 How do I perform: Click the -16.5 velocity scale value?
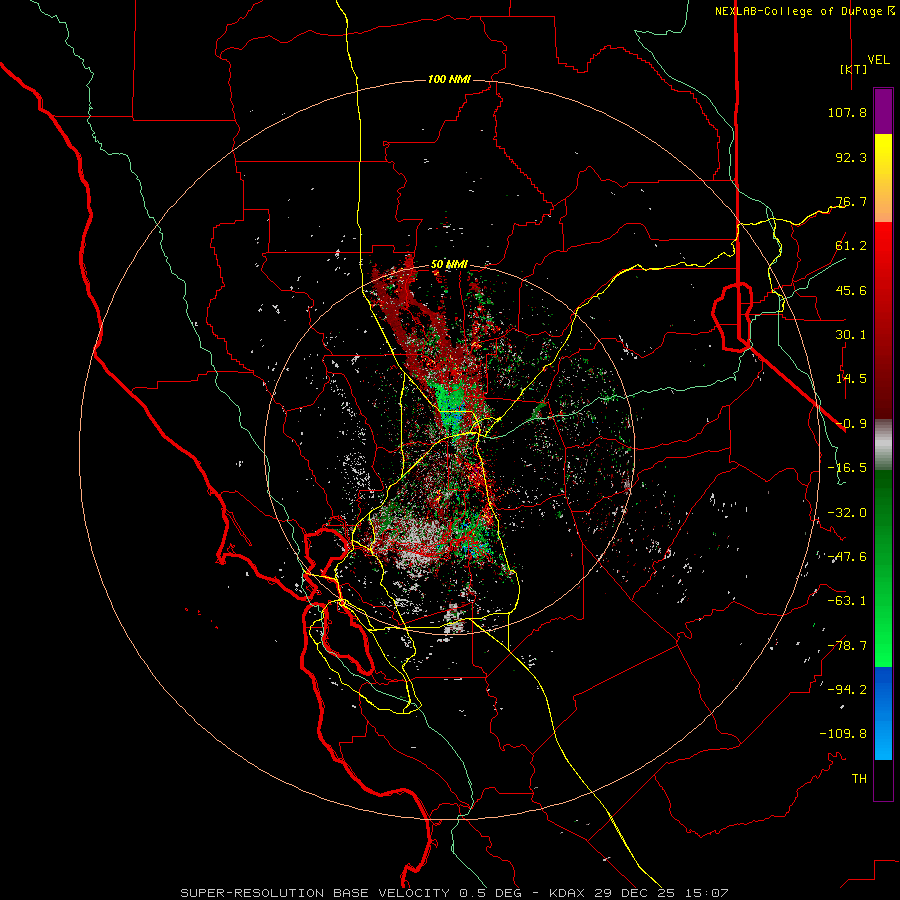[847, 468]
